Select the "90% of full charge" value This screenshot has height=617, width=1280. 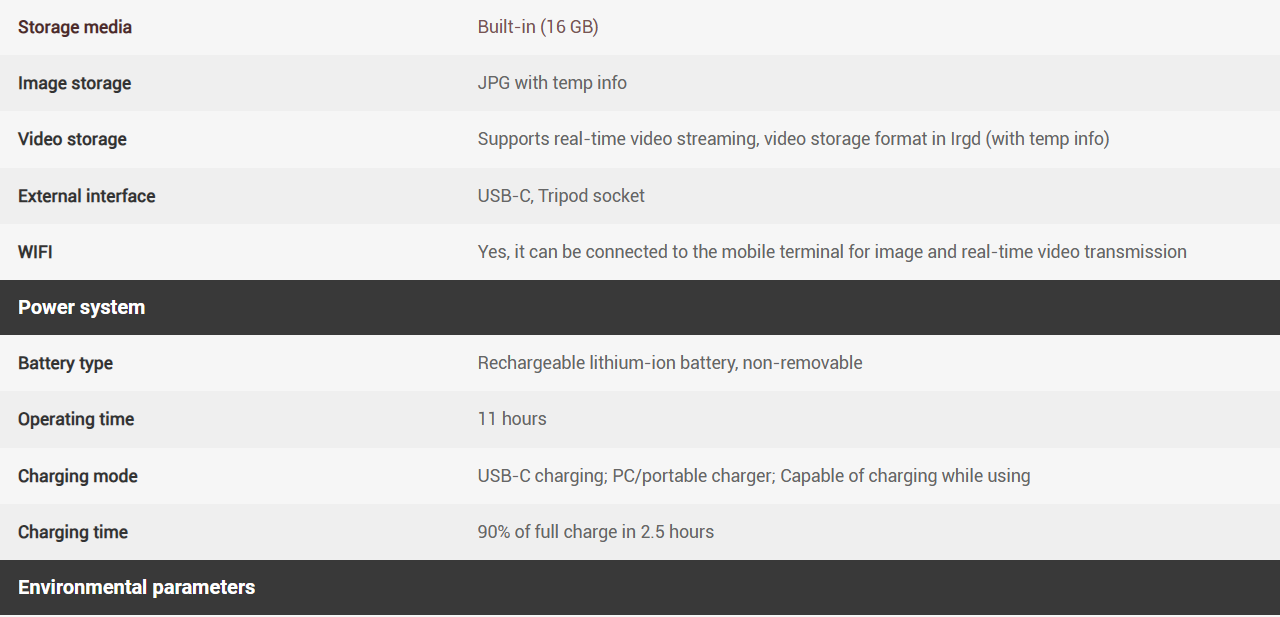(596, 532)
